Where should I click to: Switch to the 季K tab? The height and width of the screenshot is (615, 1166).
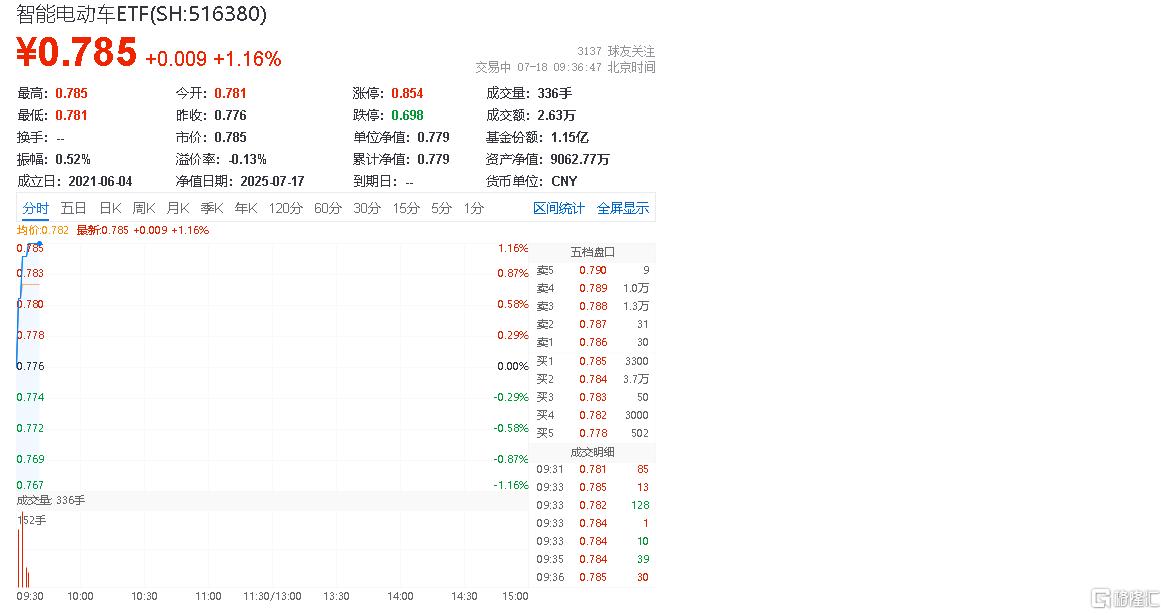point(212,208)
